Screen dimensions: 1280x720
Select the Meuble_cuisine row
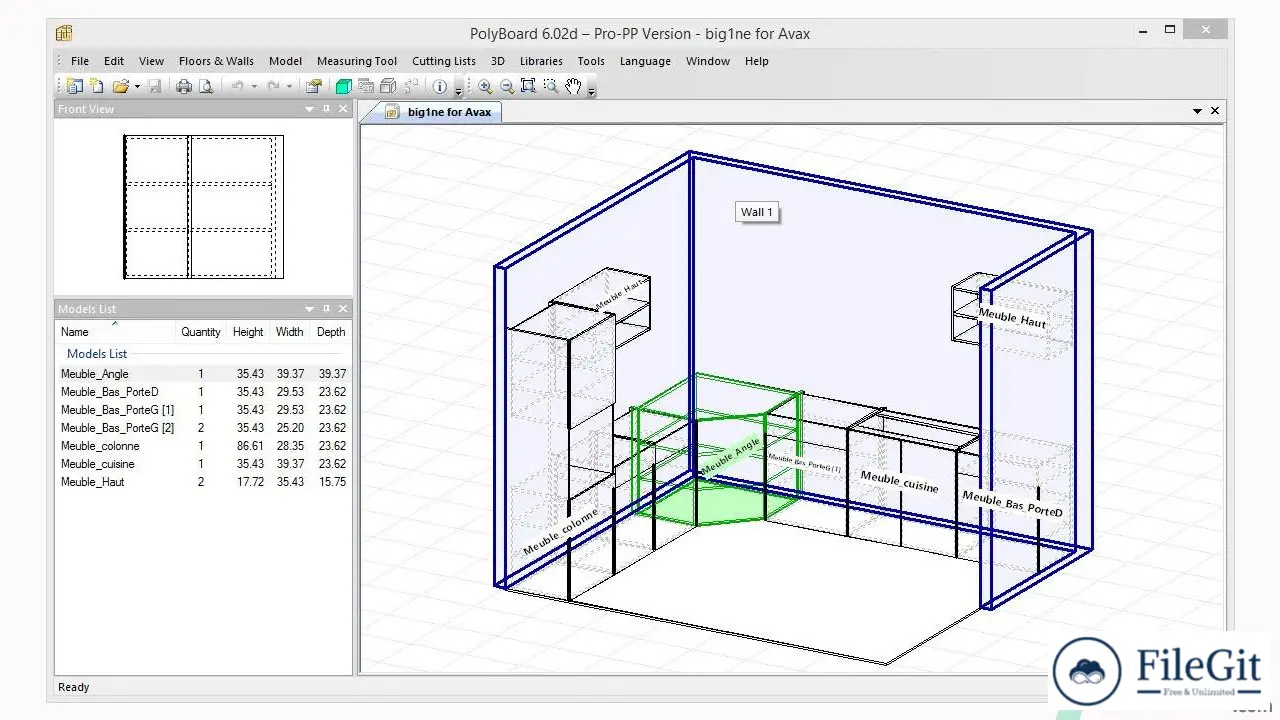[x=203, y=464]
